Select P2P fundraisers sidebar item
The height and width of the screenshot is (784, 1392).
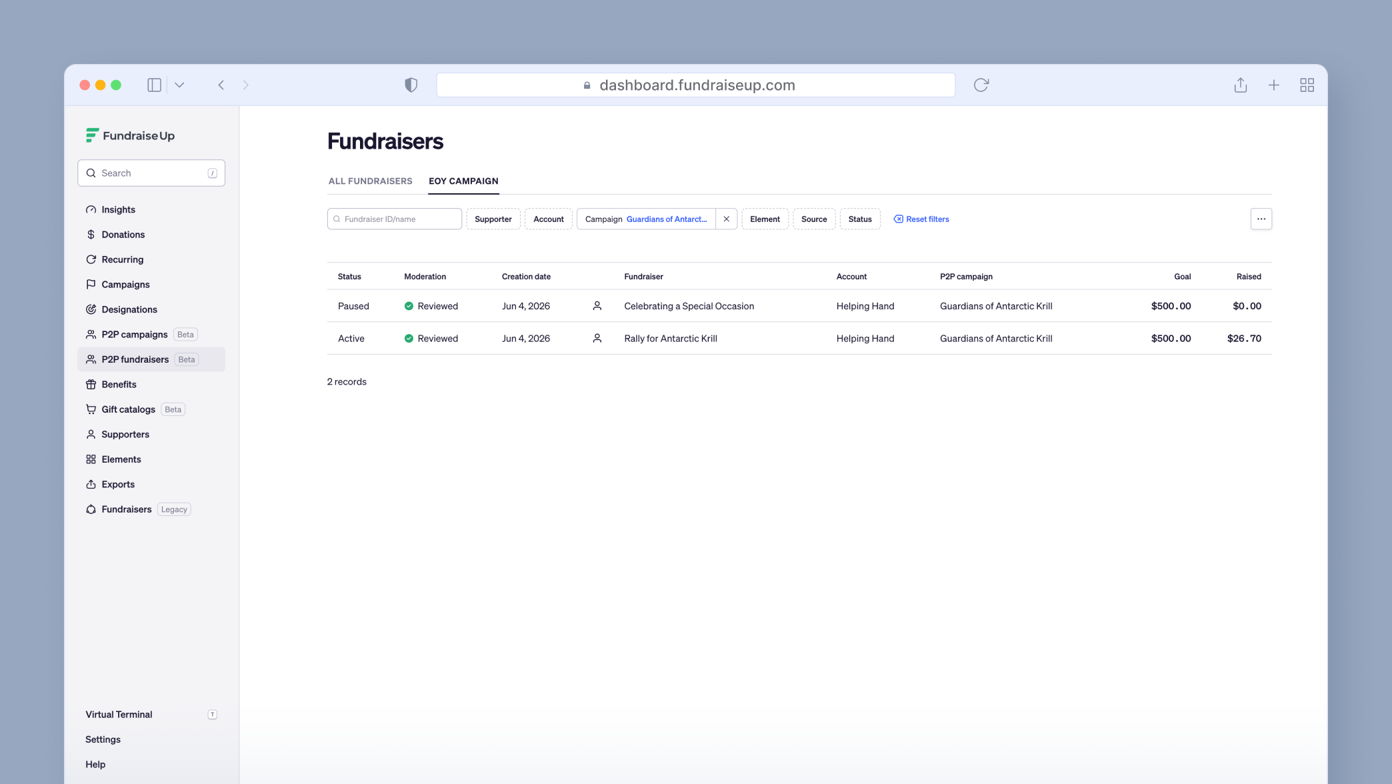coord(151,359)
